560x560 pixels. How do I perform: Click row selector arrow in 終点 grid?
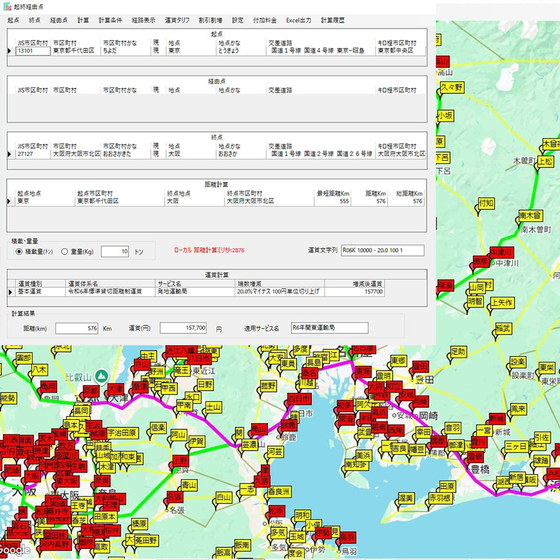pyautogui.click(x=9, y=154)
